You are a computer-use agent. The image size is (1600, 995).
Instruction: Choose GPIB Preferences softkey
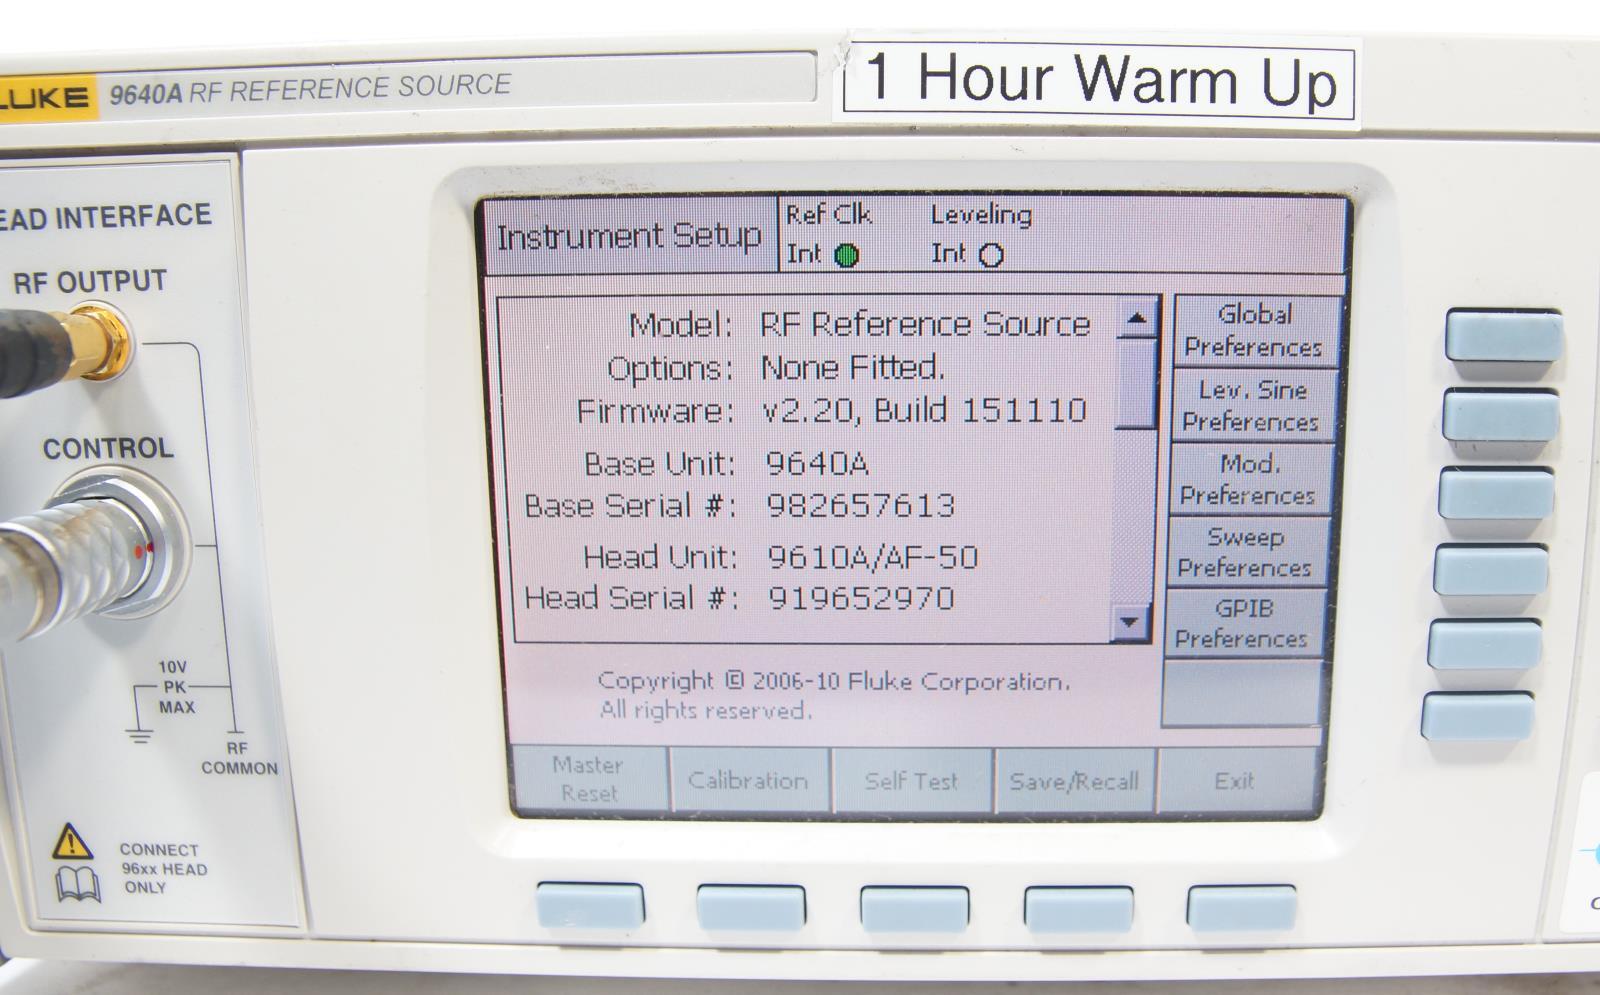tap(1243, 623)
